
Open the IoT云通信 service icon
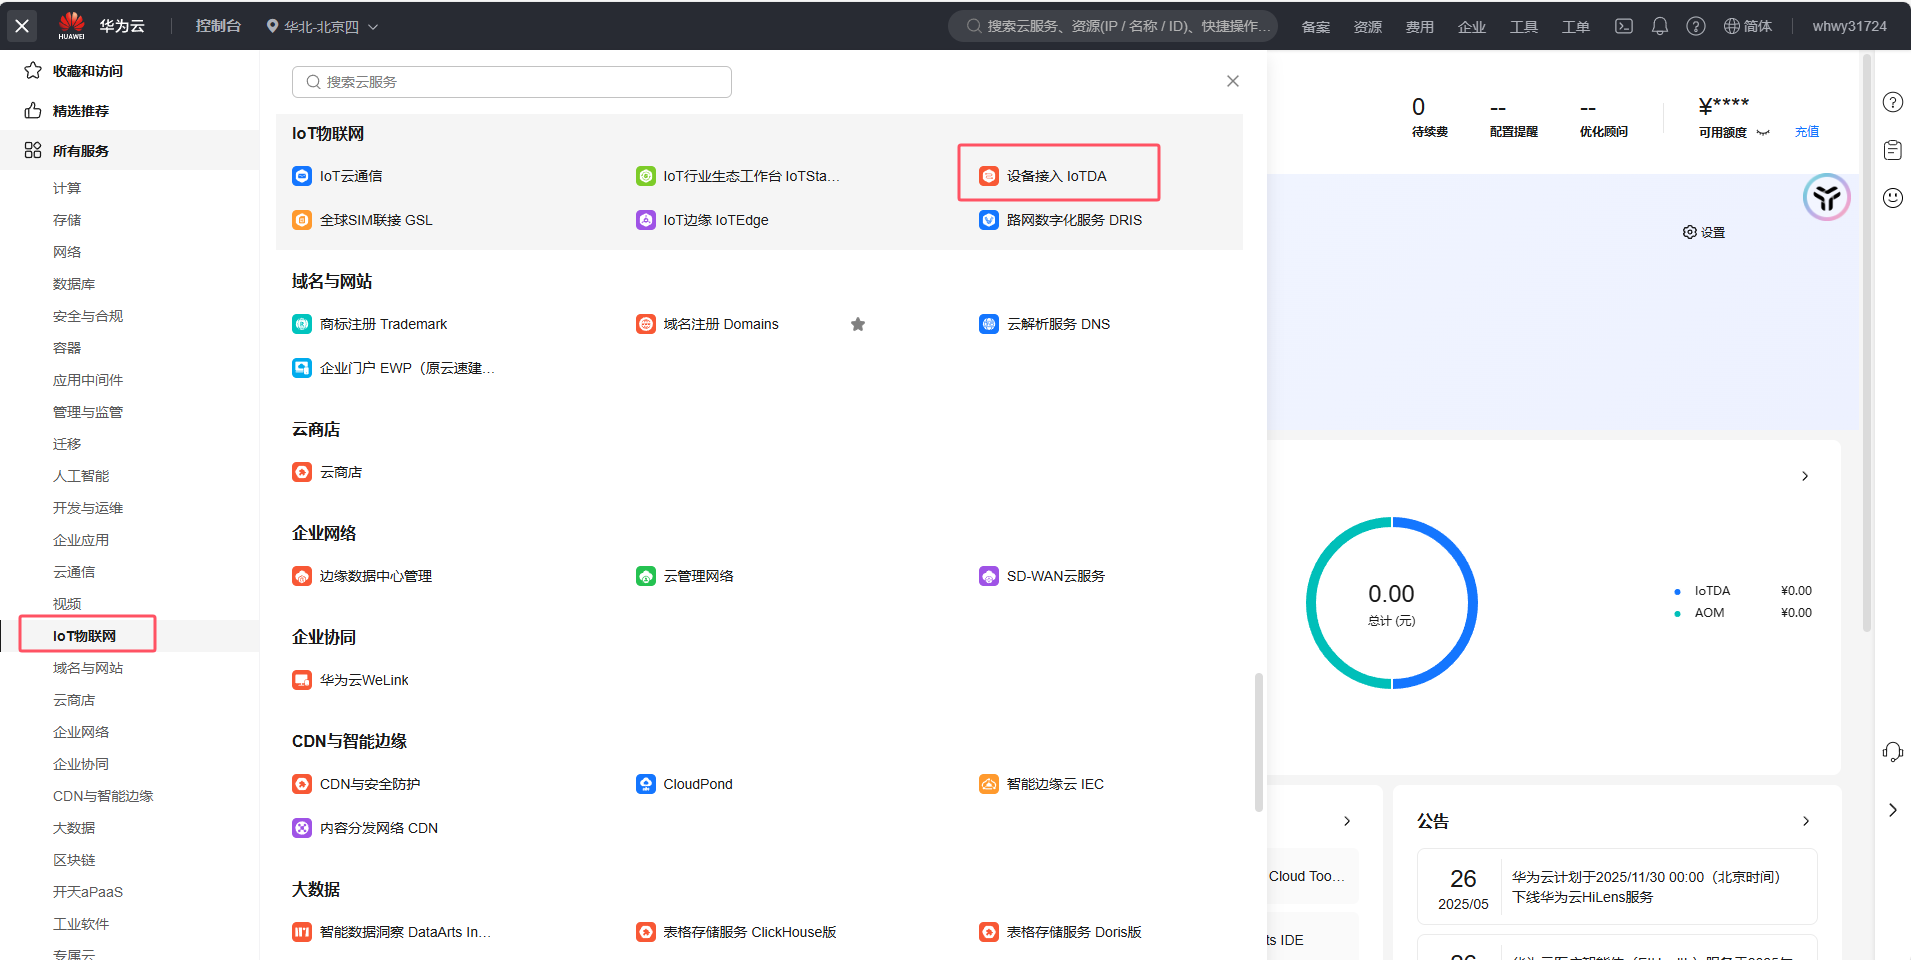pos(301,176)
